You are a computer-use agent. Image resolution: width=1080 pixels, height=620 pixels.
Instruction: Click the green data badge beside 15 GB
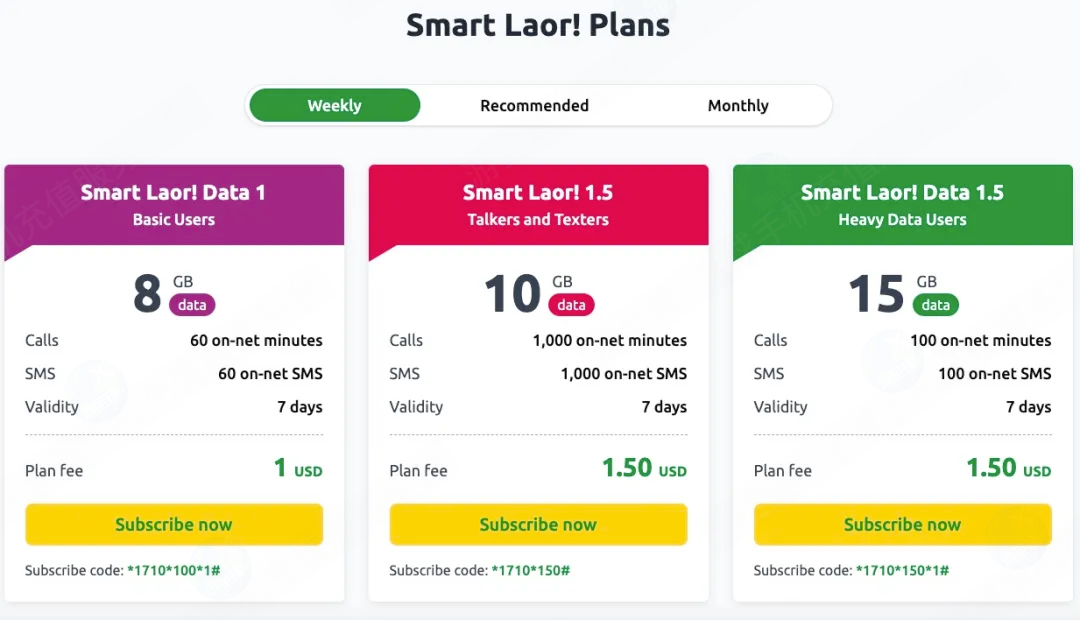pos(935,305)
